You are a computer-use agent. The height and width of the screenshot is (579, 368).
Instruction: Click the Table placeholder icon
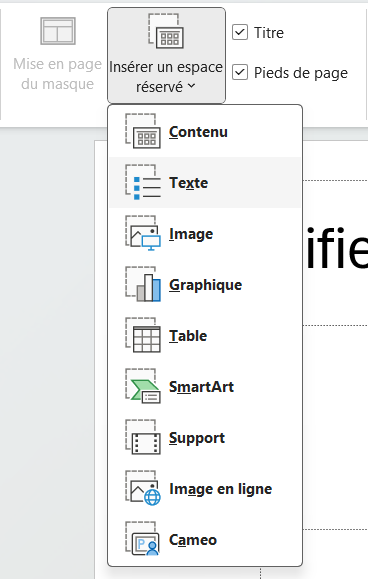point(143,335)
